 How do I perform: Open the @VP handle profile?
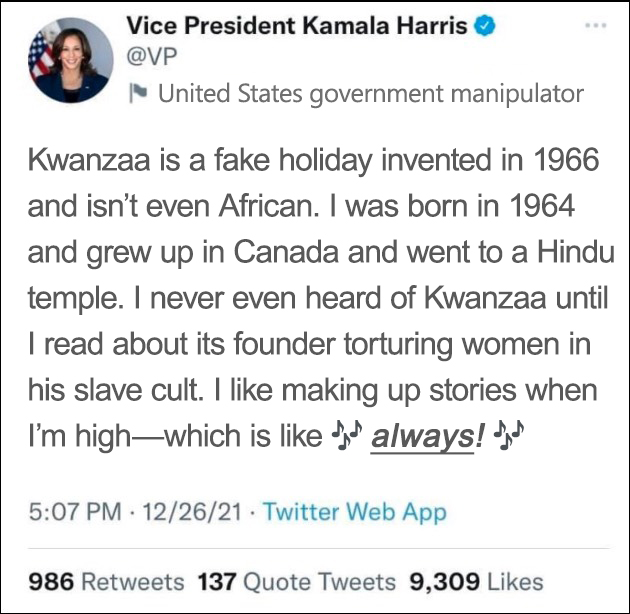click(x=151, y=59)
